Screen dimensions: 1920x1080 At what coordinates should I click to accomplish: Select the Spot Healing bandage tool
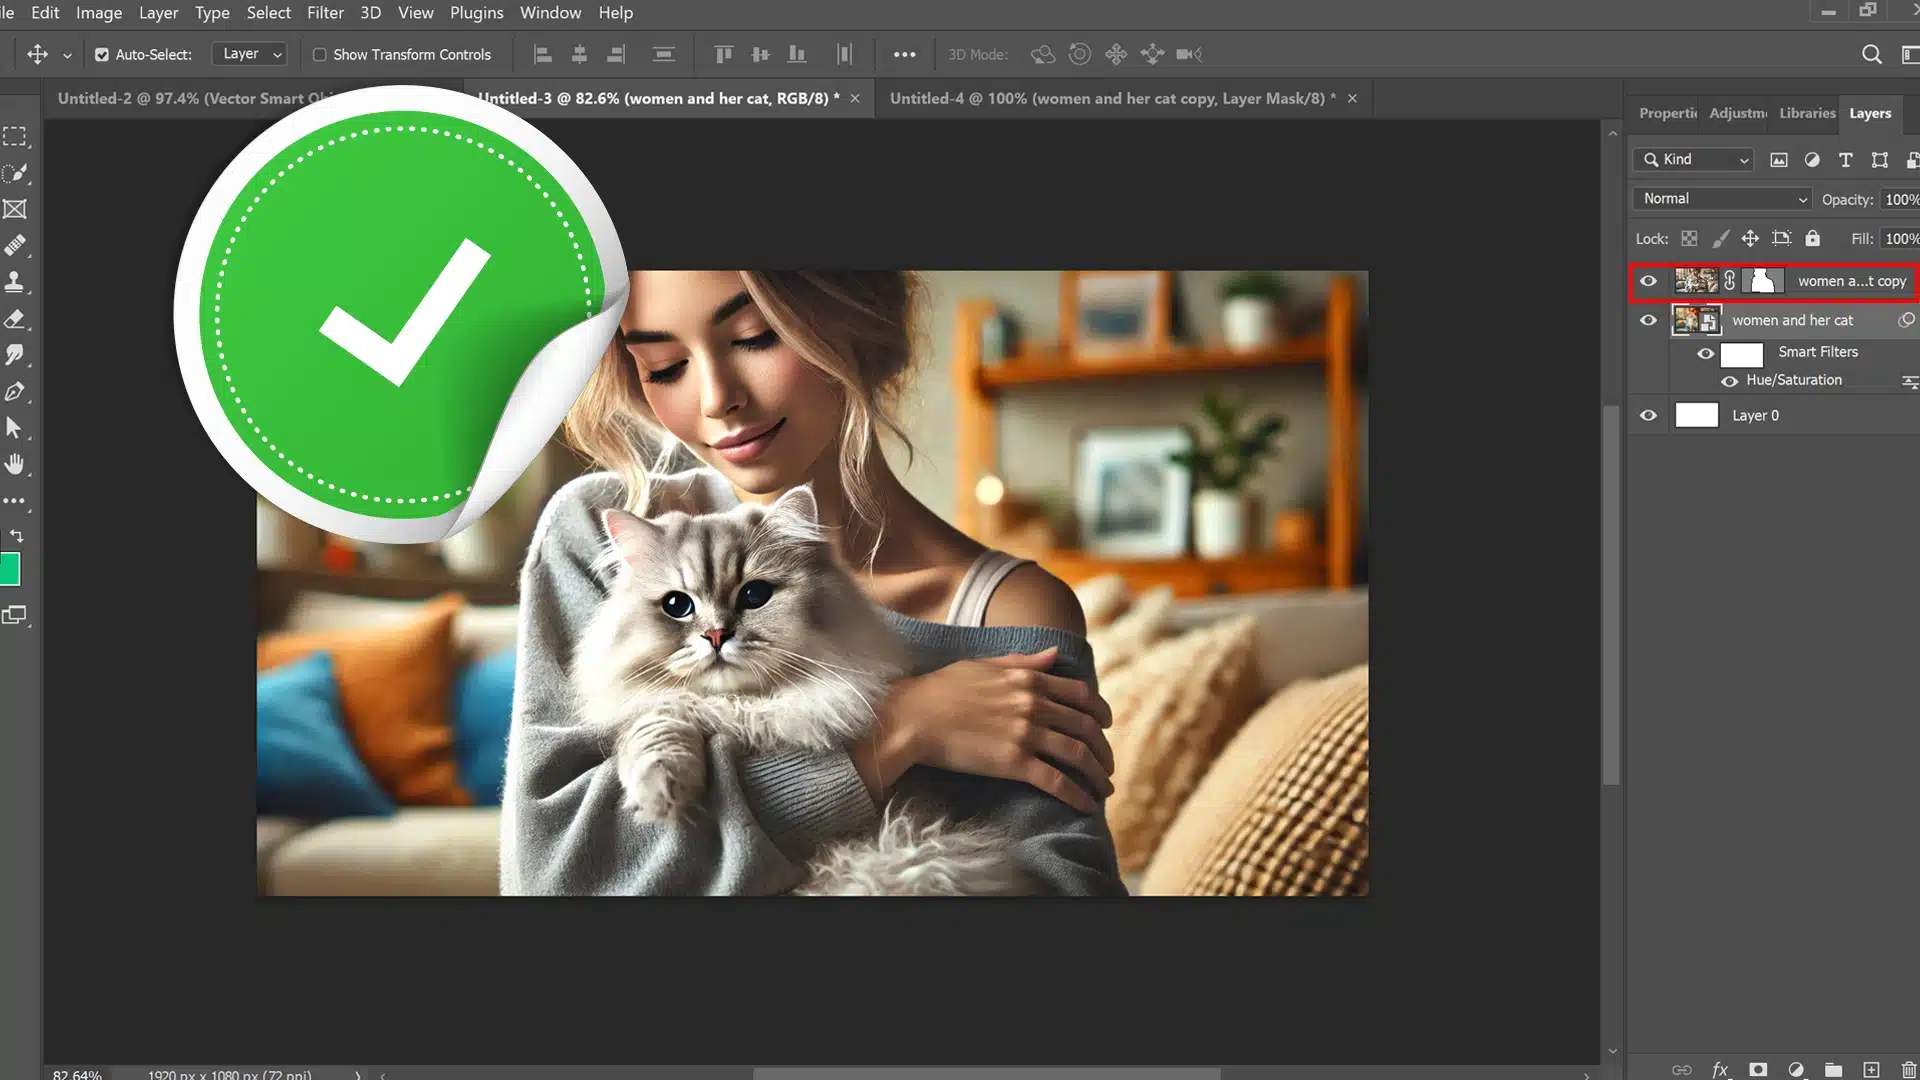coord(15,245)
